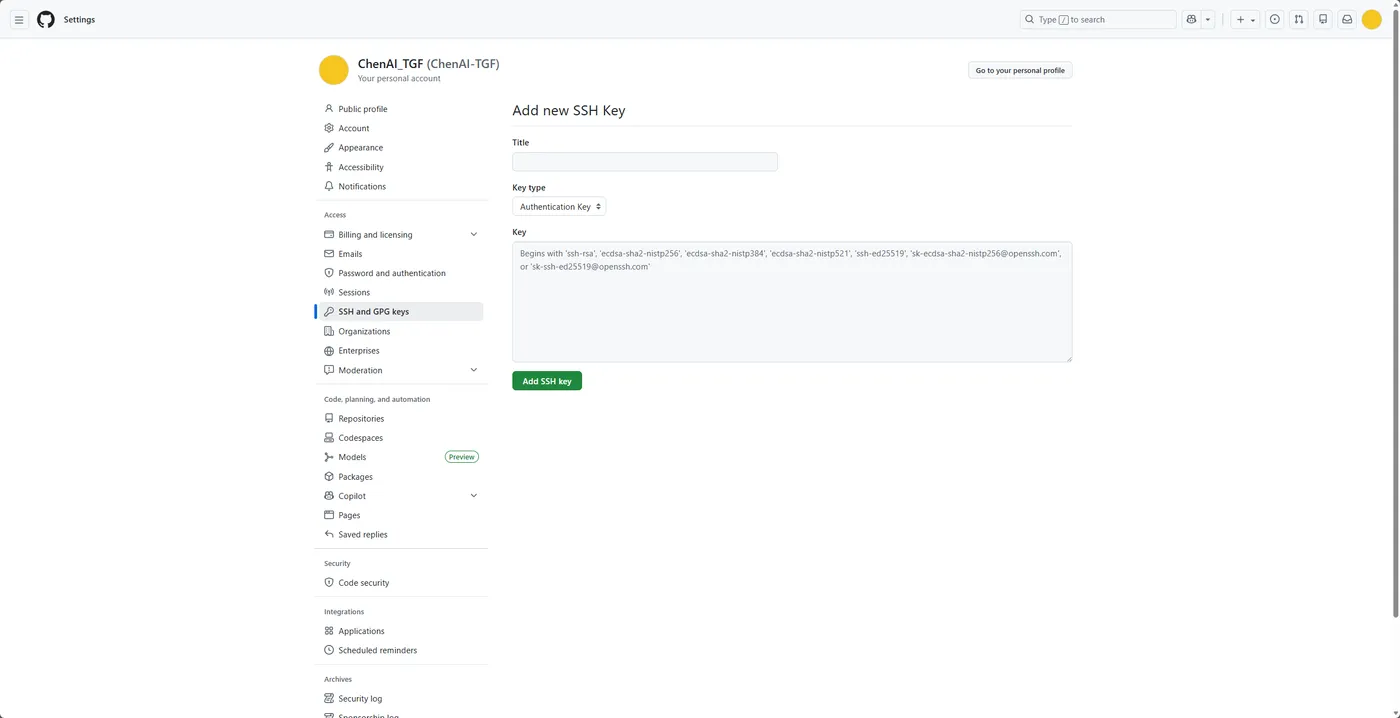
Task: Click the GitHub logo icon
Action: coord(46,20)
